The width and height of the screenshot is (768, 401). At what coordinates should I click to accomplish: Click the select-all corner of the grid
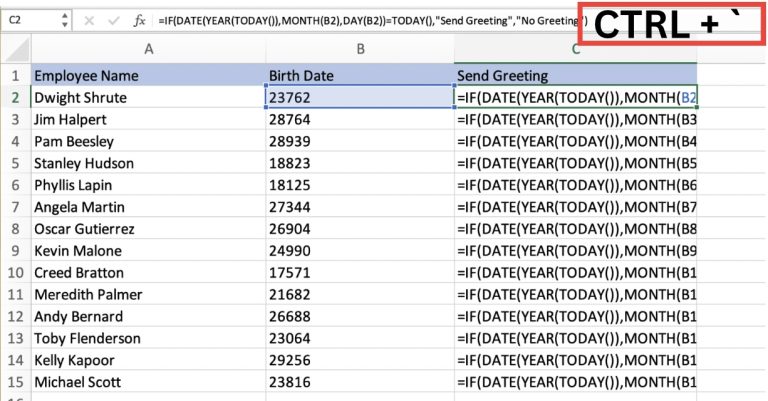[15, 49]
